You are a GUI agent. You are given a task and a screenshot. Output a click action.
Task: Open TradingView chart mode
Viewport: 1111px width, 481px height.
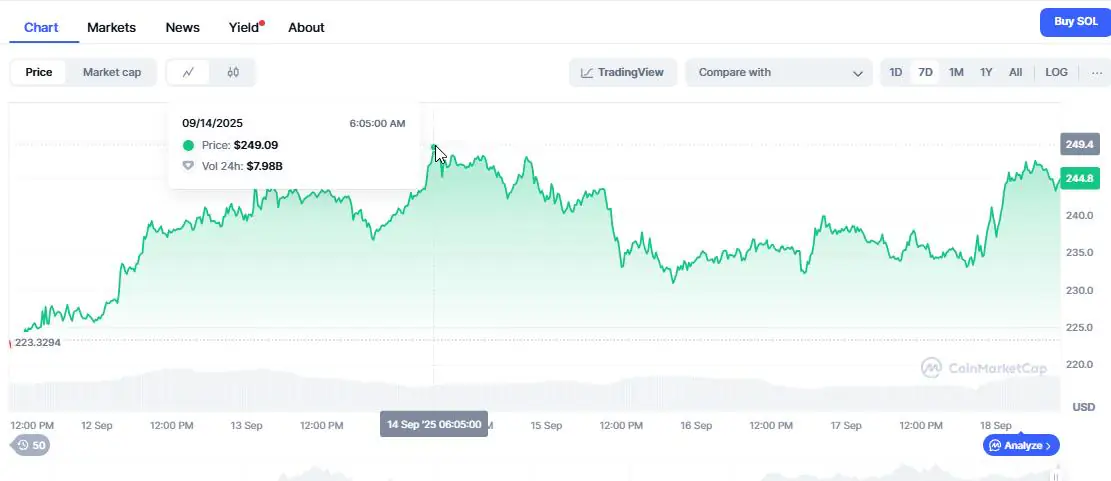[623, 72]
